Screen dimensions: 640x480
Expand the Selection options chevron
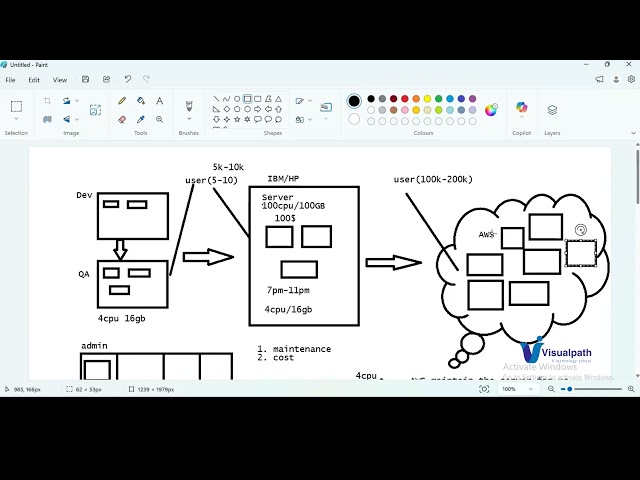[16, 119]
